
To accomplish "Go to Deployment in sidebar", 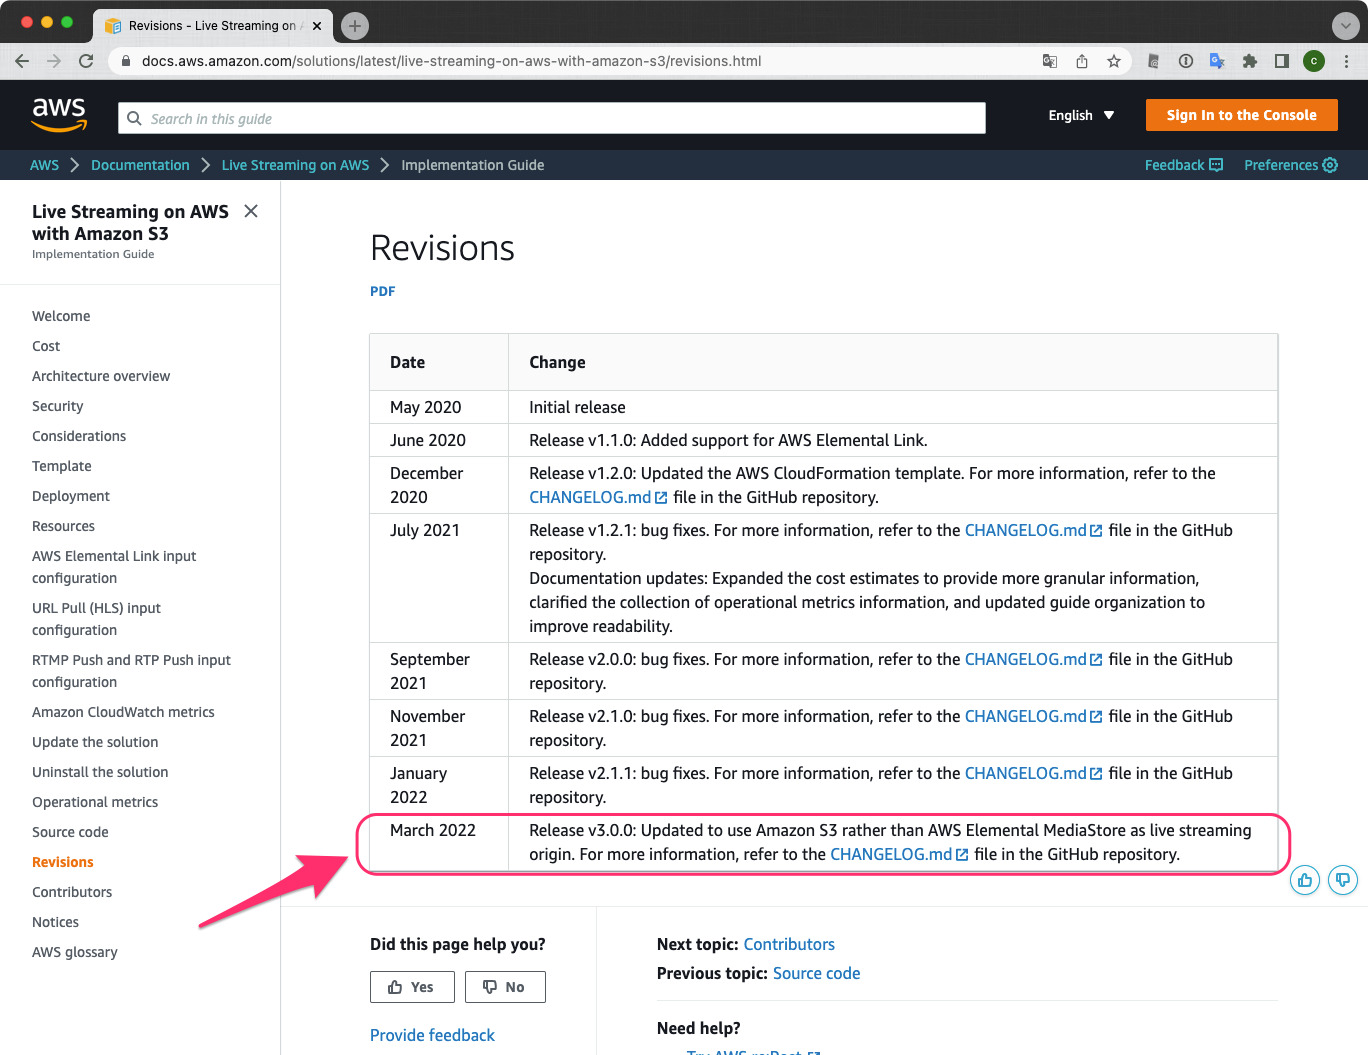I will (x=71, y=496).
